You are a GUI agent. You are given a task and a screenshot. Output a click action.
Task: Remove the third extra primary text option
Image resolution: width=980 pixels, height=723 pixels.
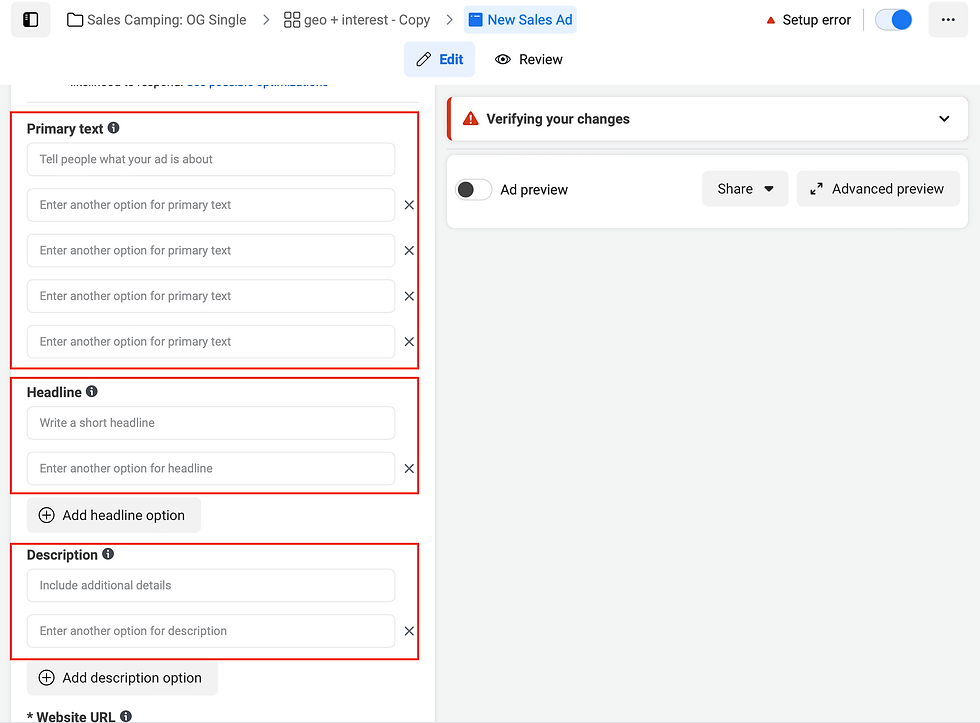pos(409,296)
